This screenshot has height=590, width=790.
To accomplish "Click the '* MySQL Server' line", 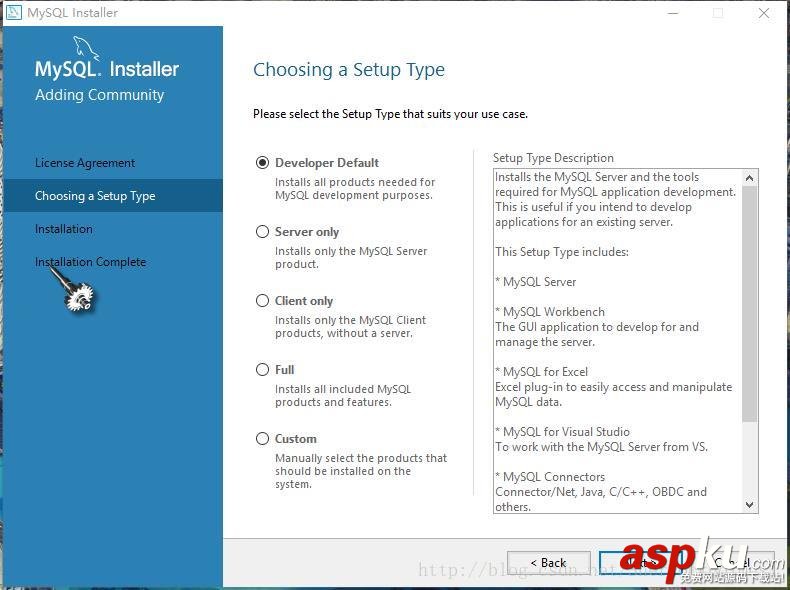I will (x=536, y=282).
